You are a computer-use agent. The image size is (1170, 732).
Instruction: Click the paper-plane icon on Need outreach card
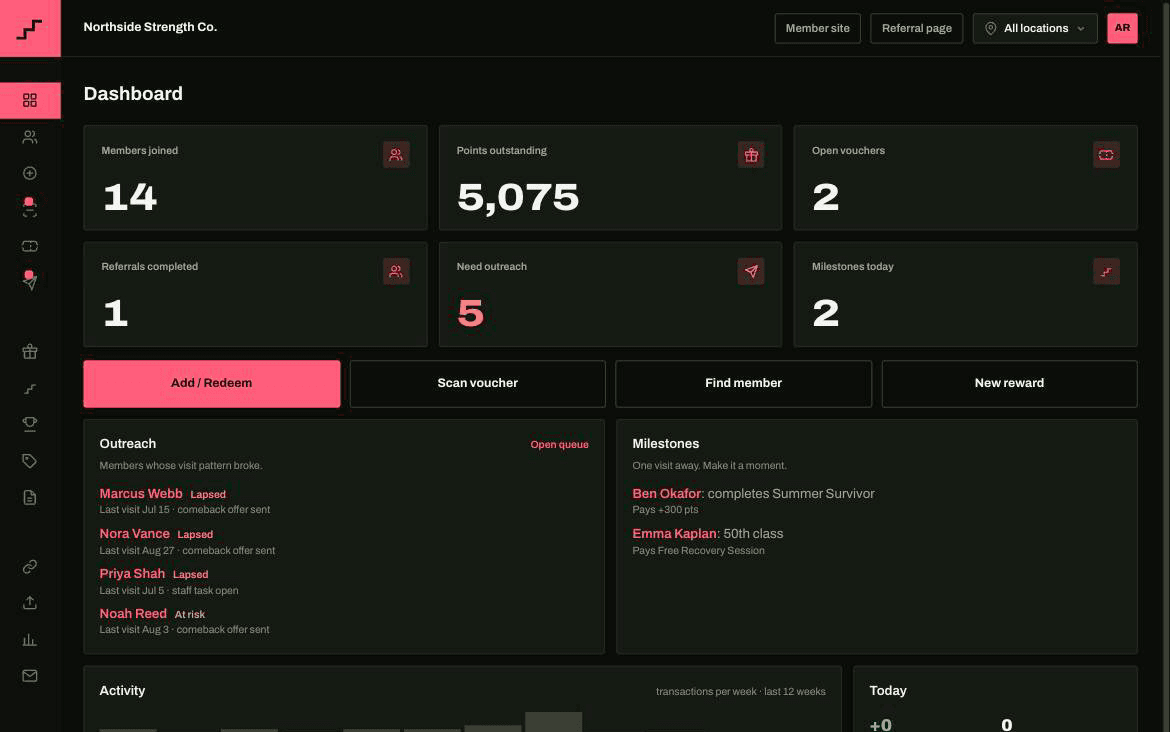[751, 271]
